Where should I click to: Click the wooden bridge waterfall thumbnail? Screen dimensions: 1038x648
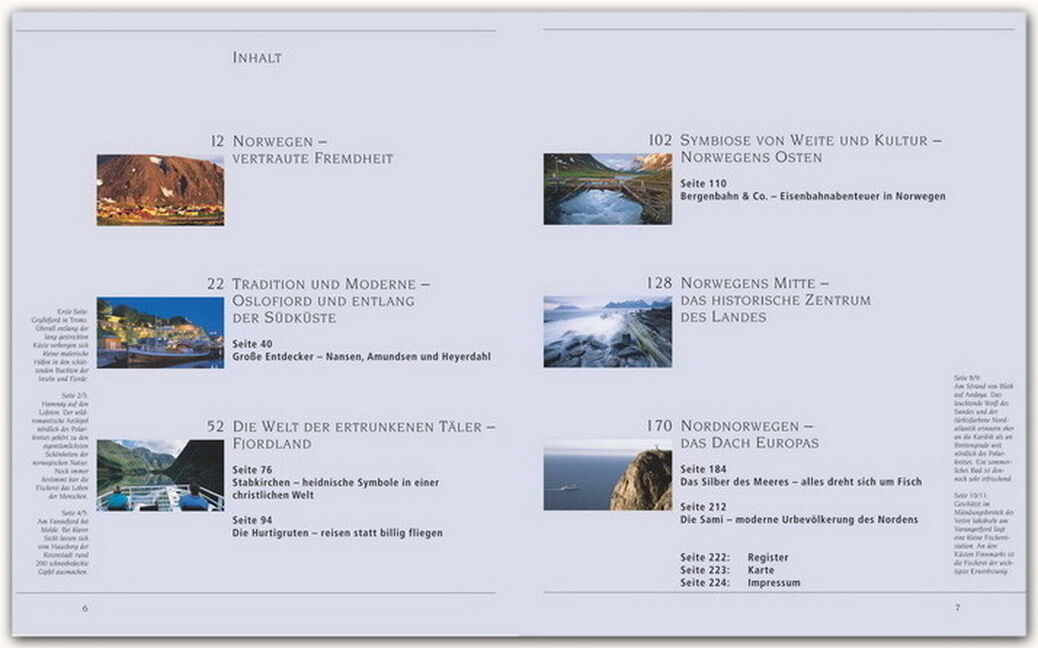[x=607, y=188]
